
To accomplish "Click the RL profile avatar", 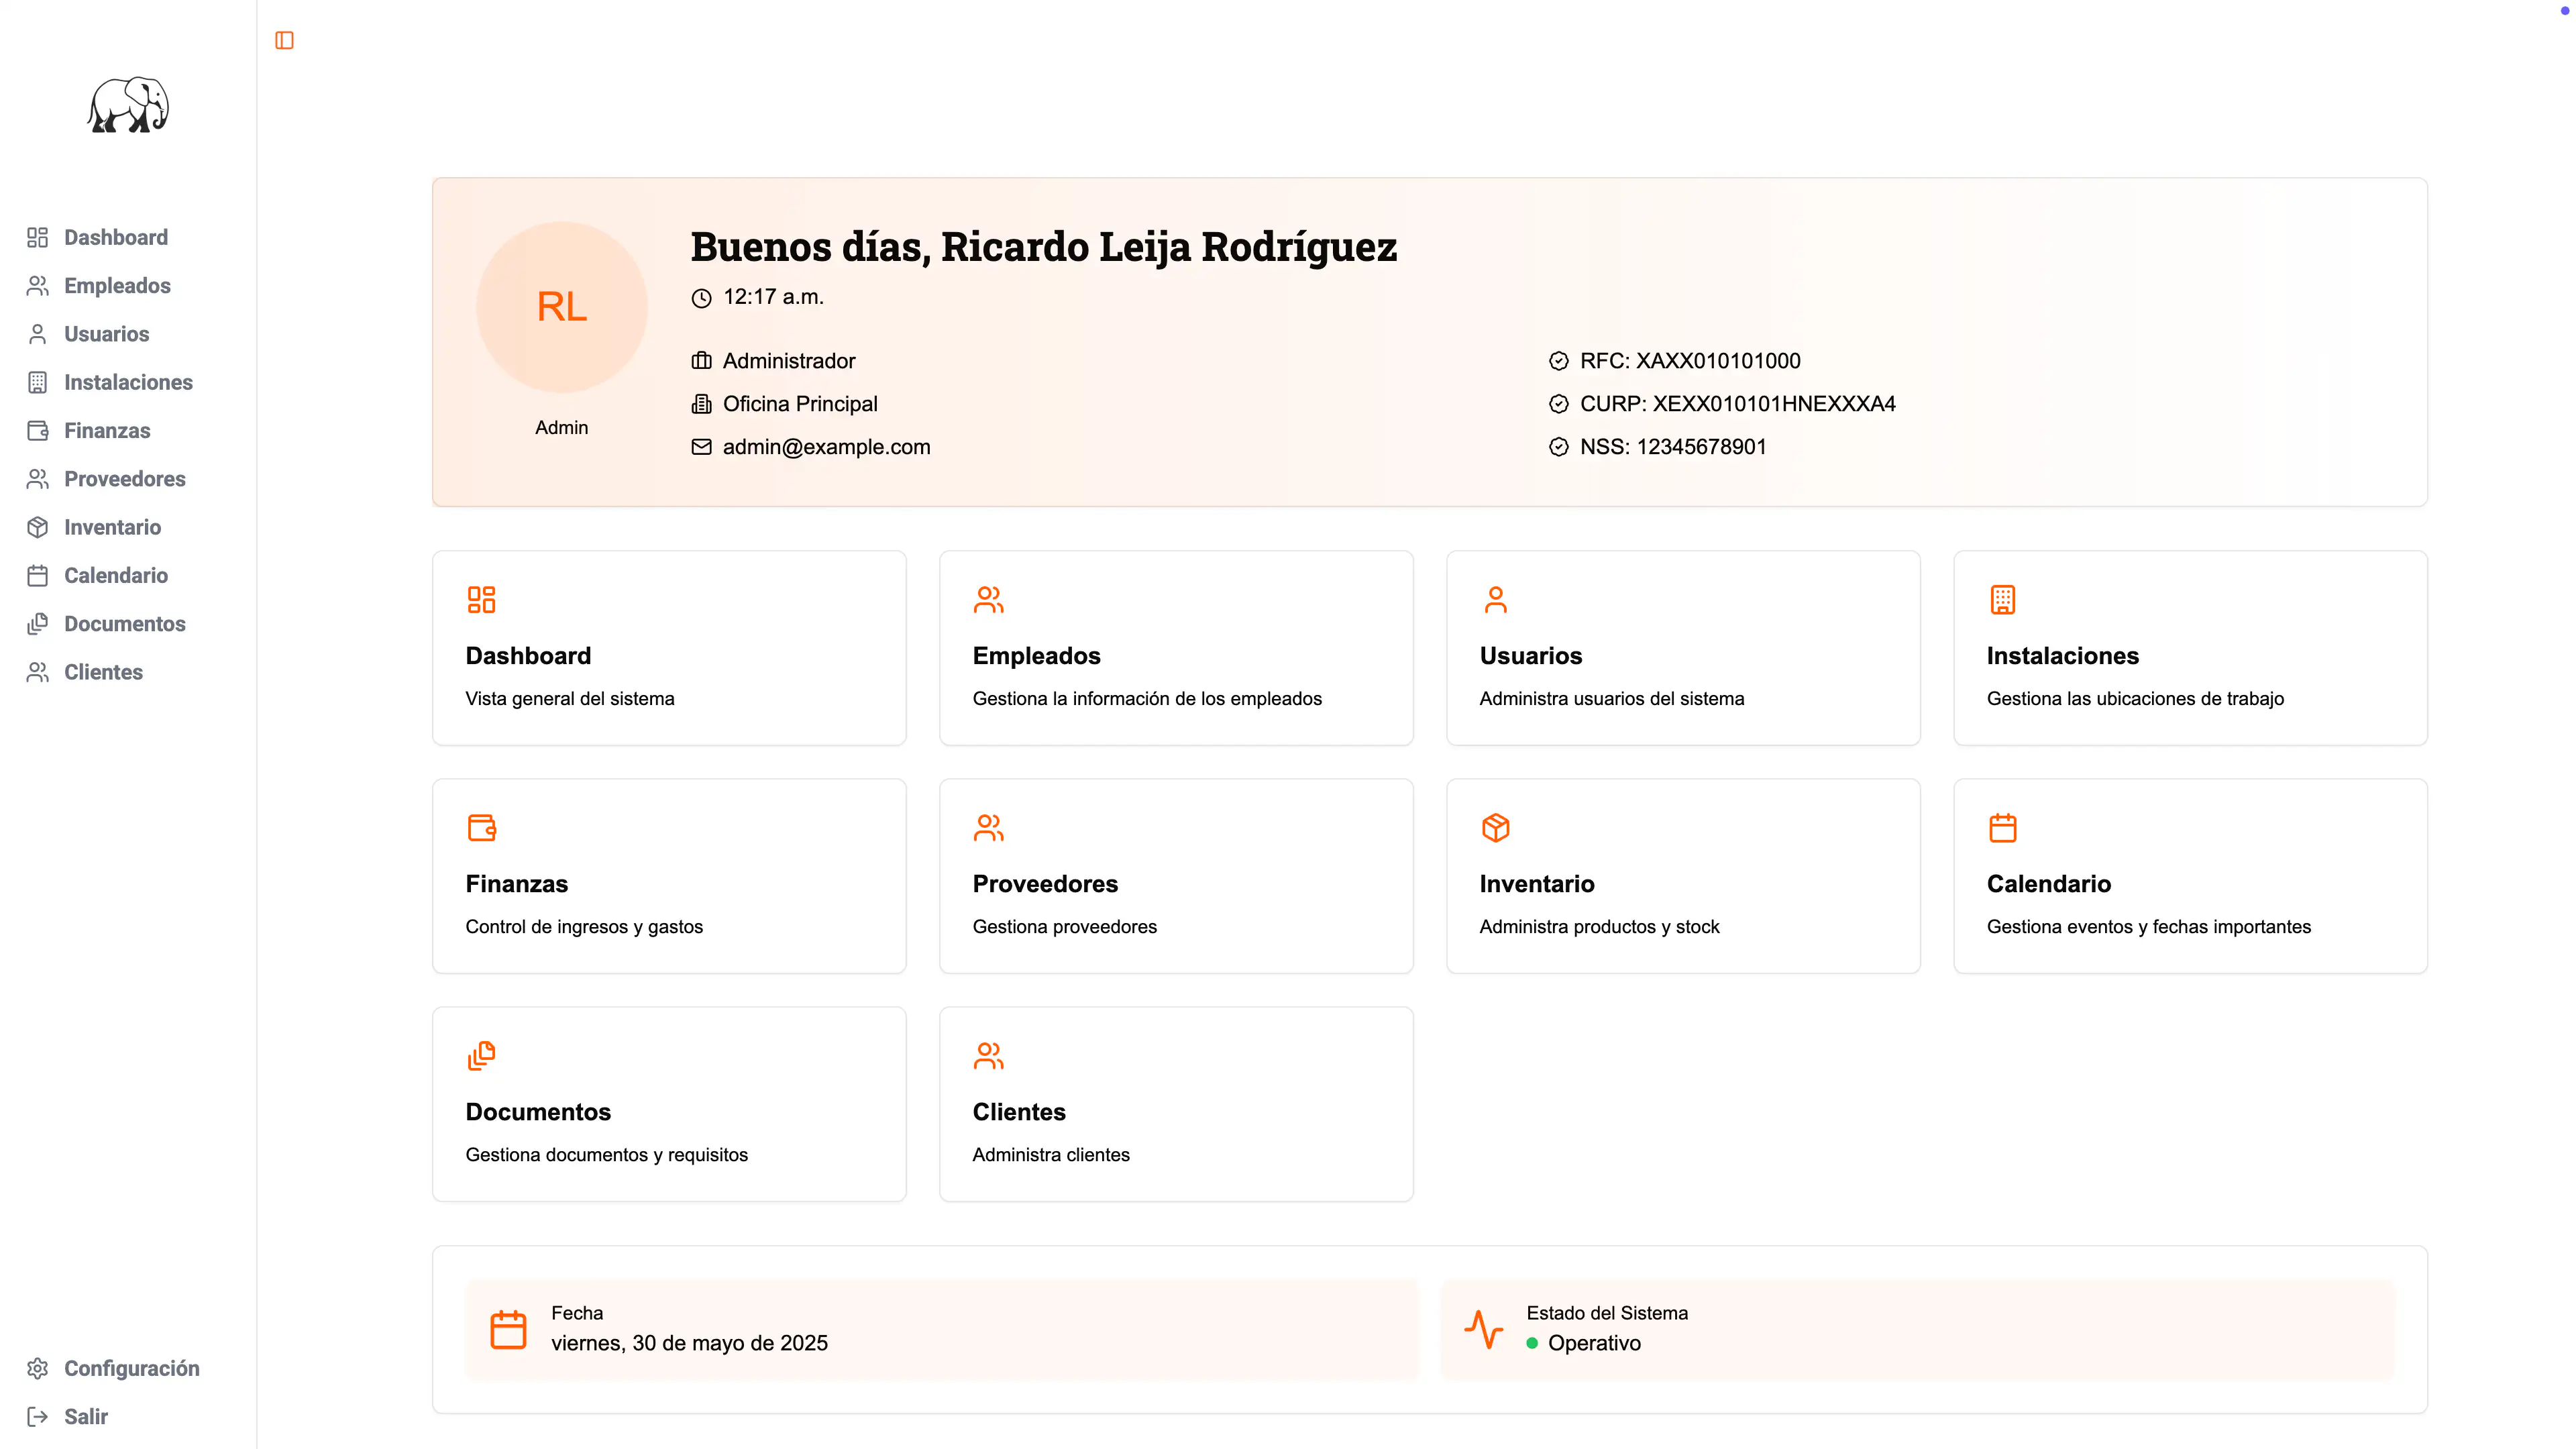I will [x=562, y=307].
